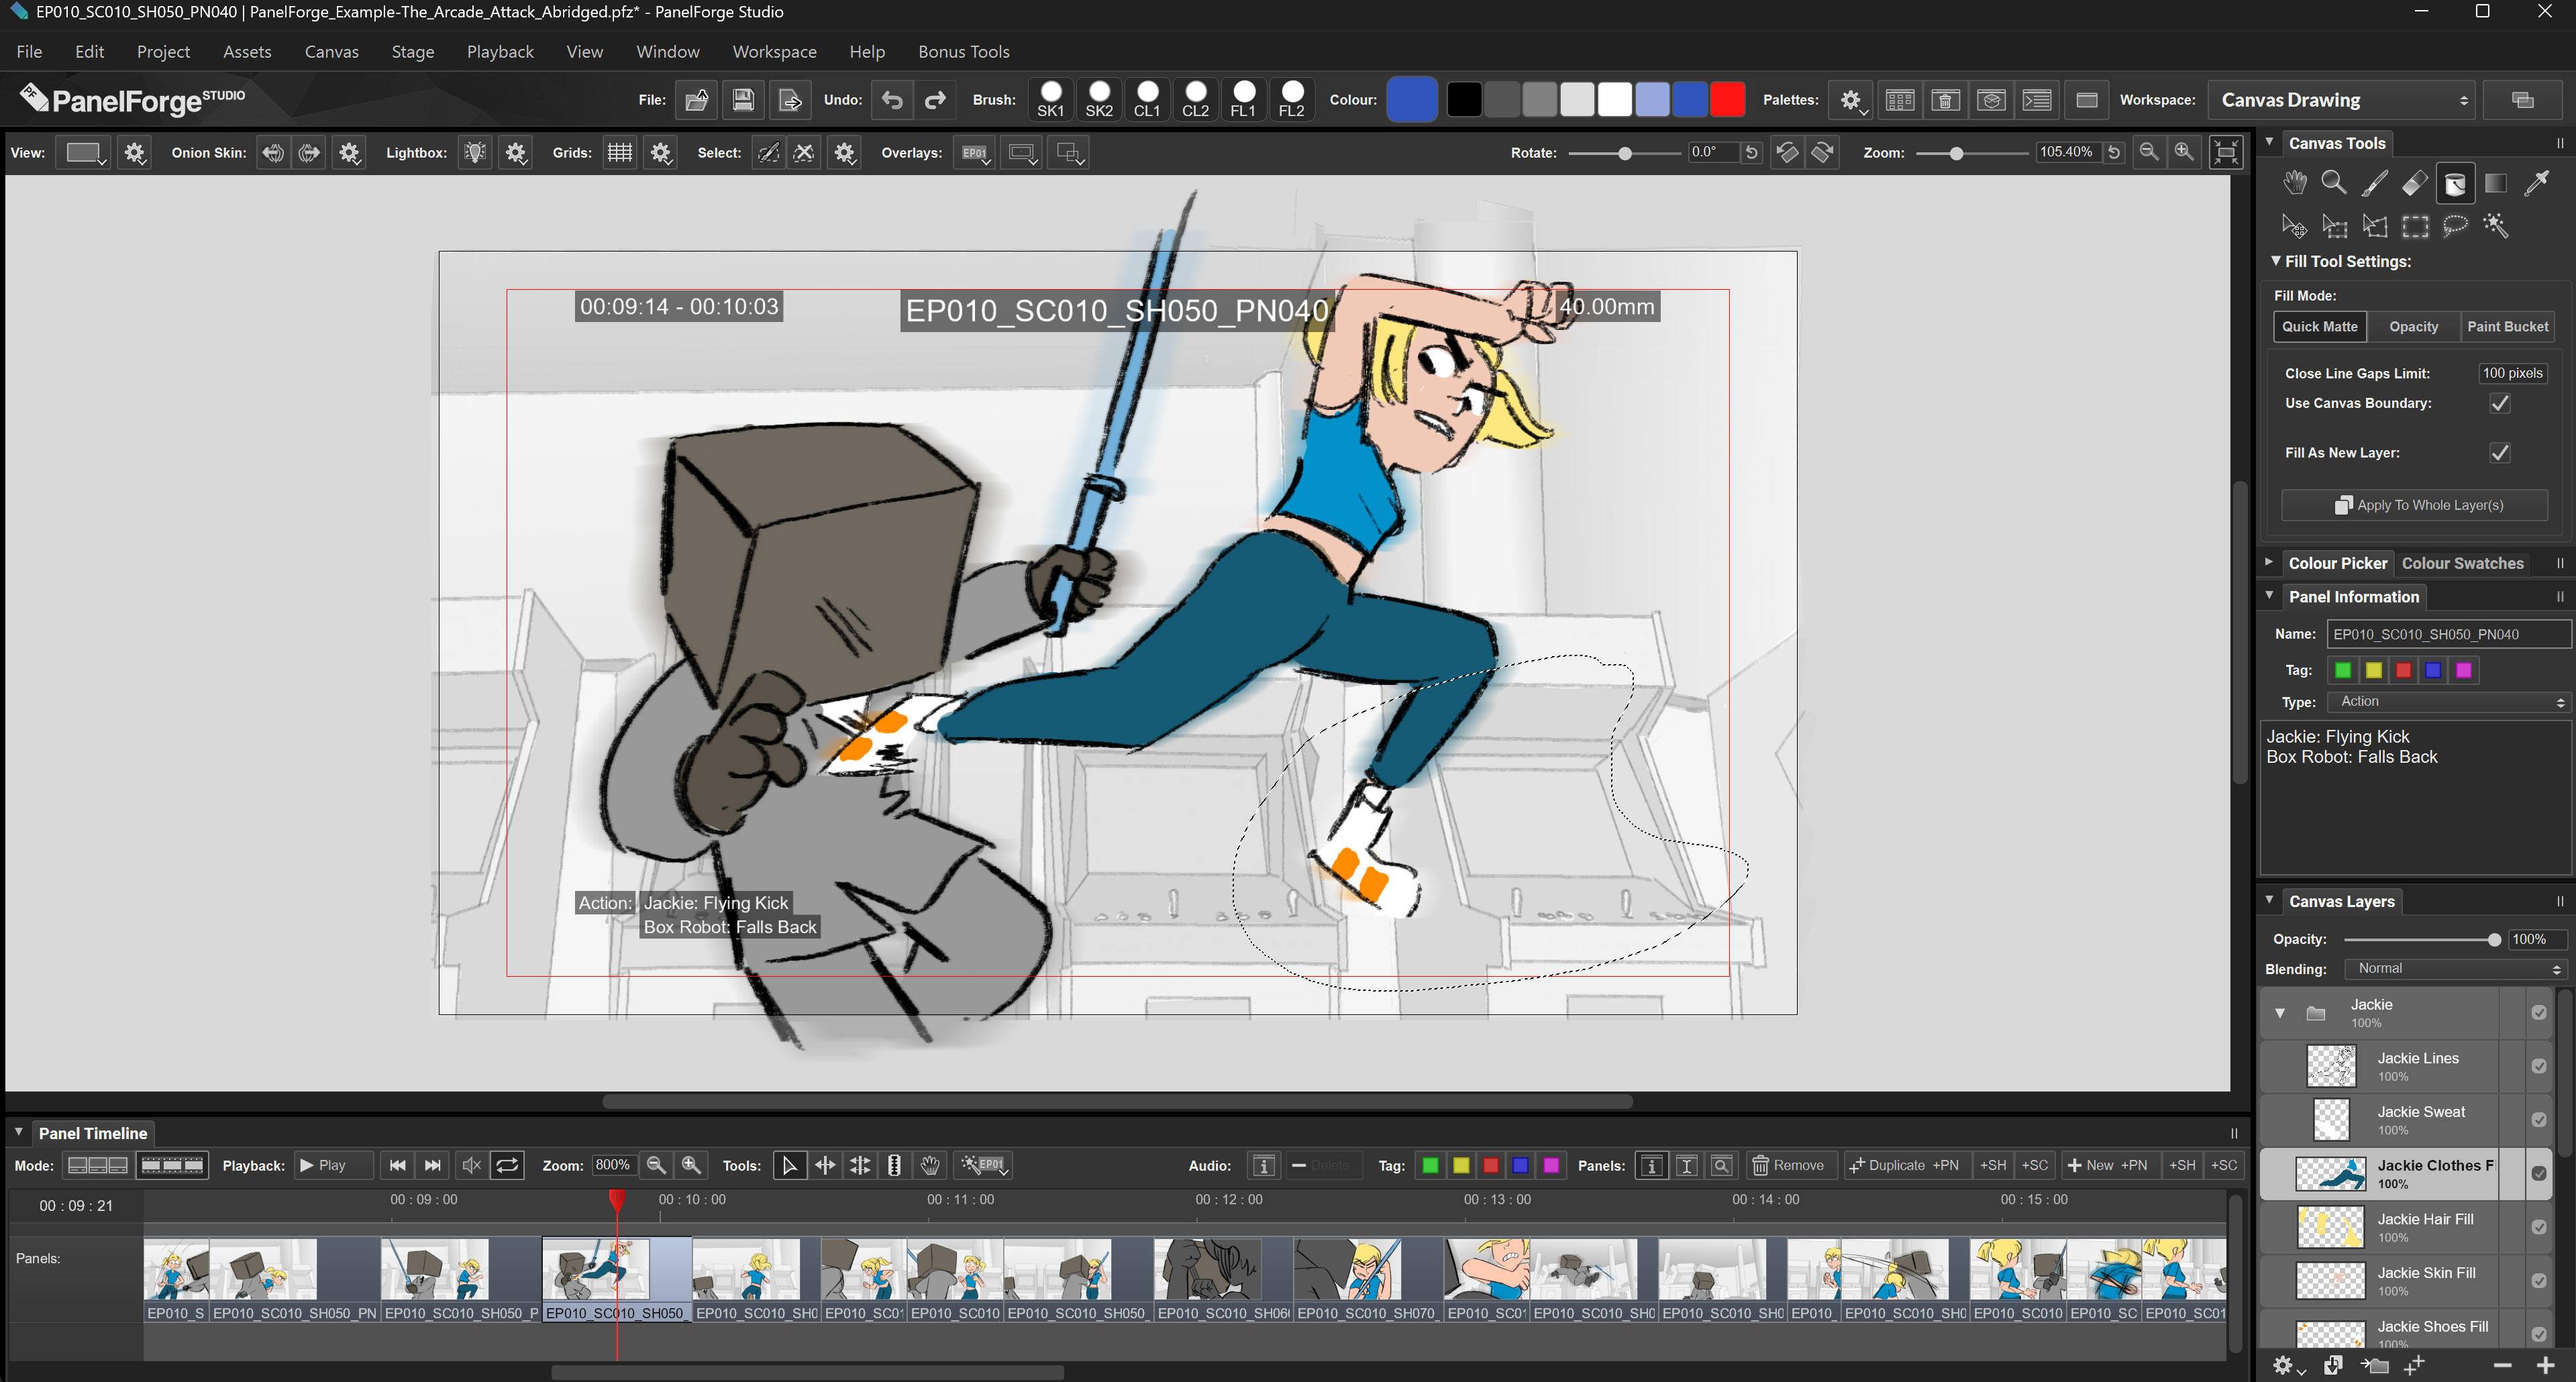
Task: Click the Redo arrow icon
Action: (935, 100)
